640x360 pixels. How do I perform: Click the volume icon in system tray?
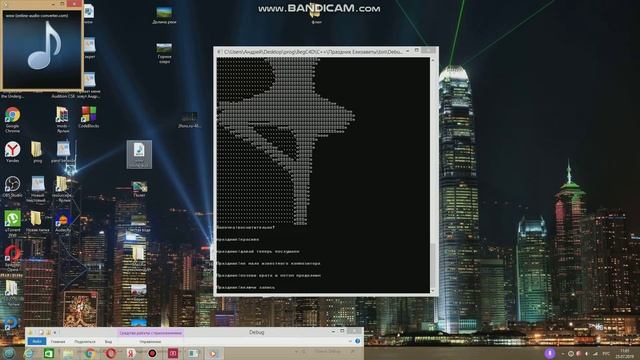pyautogui.click(x=587, y=353)
